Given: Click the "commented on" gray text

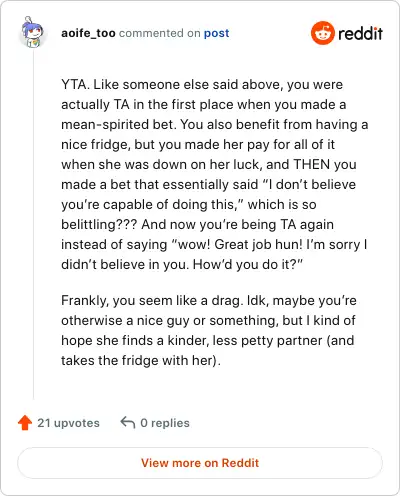Looking at the screenshot, I should pyautogui.click(x=159, y=33).
